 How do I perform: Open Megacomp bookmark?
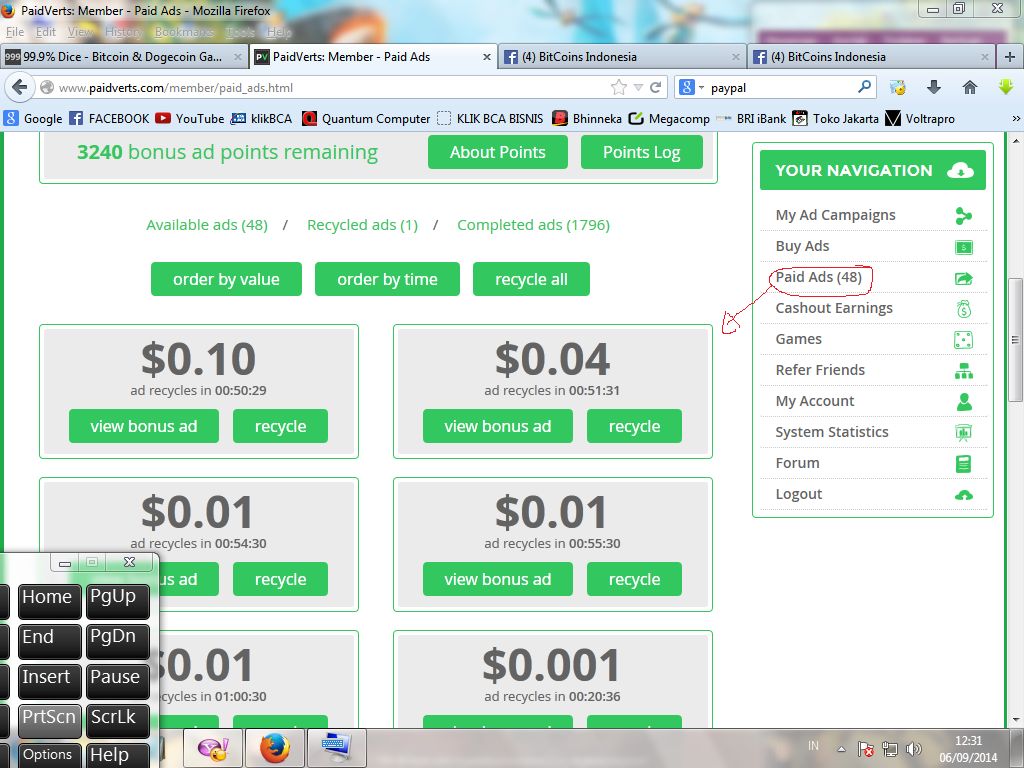click(x=669, y=118)
